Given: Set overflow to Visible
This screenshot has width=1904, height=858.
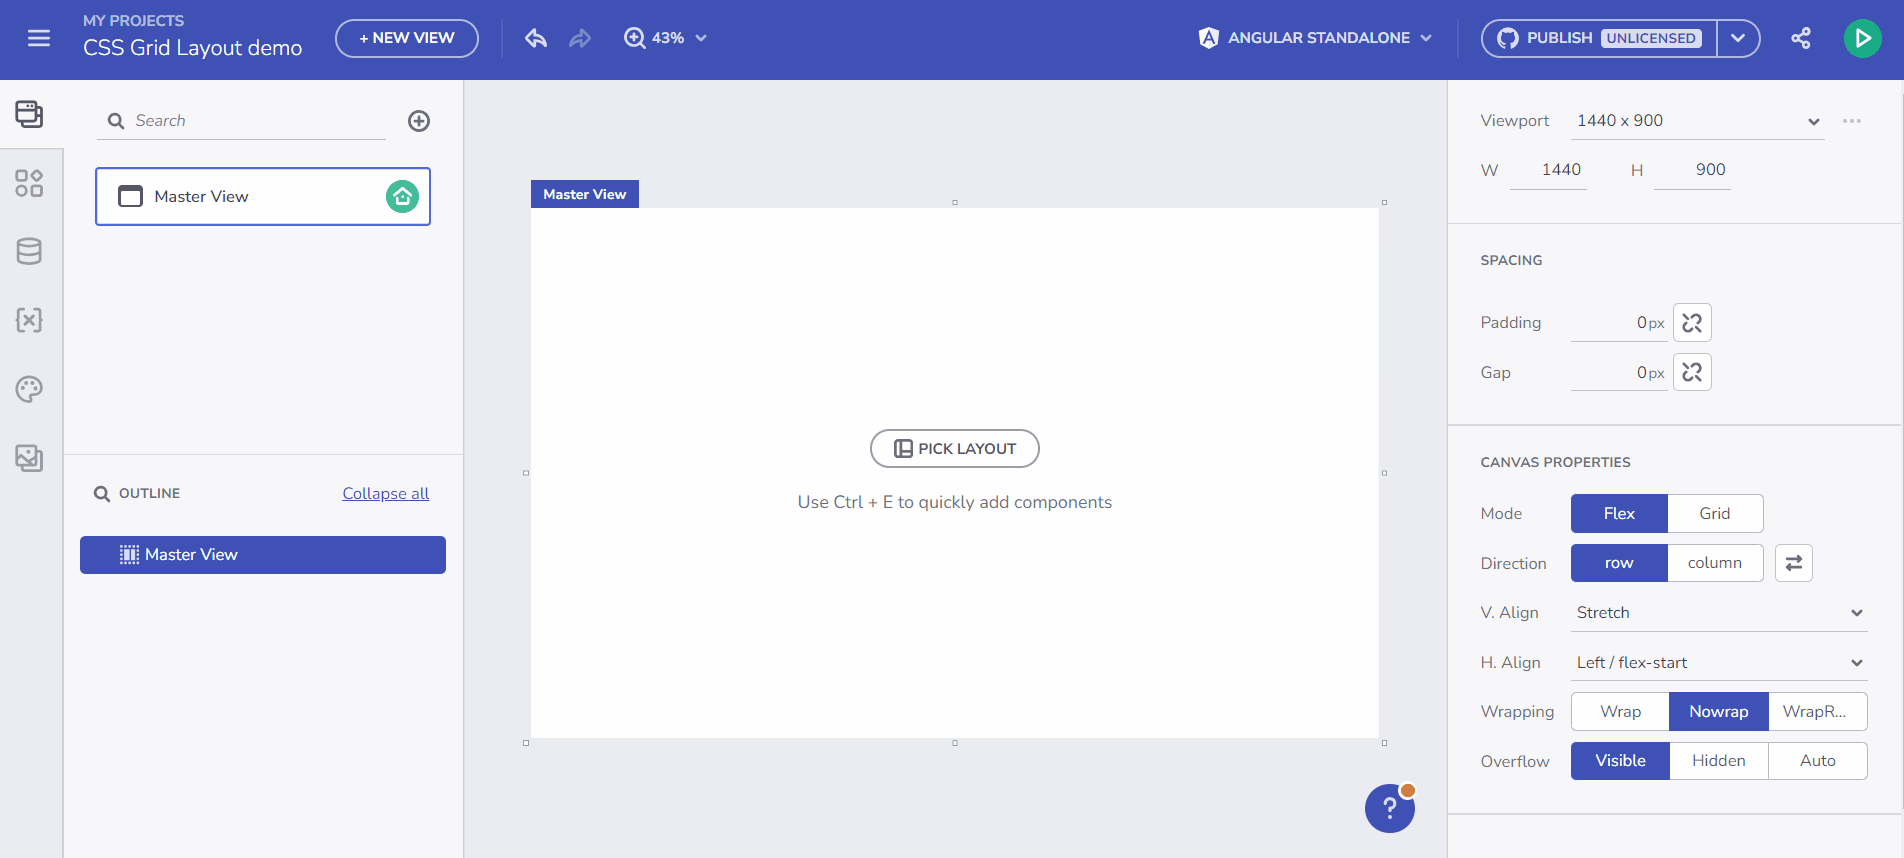Looking at the screenshot, I should (x=1620, y=761).
